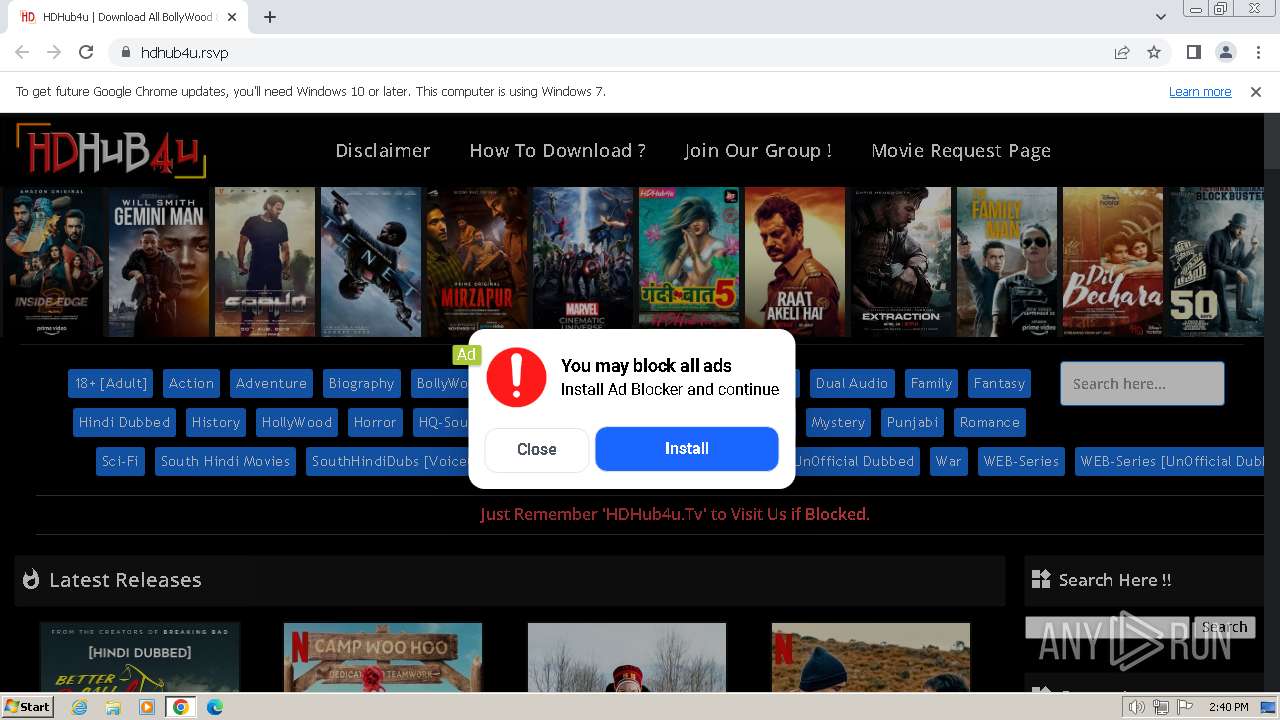
Task: Toggle the Chrome side panel icon
Action: (x=1193, y=52)
